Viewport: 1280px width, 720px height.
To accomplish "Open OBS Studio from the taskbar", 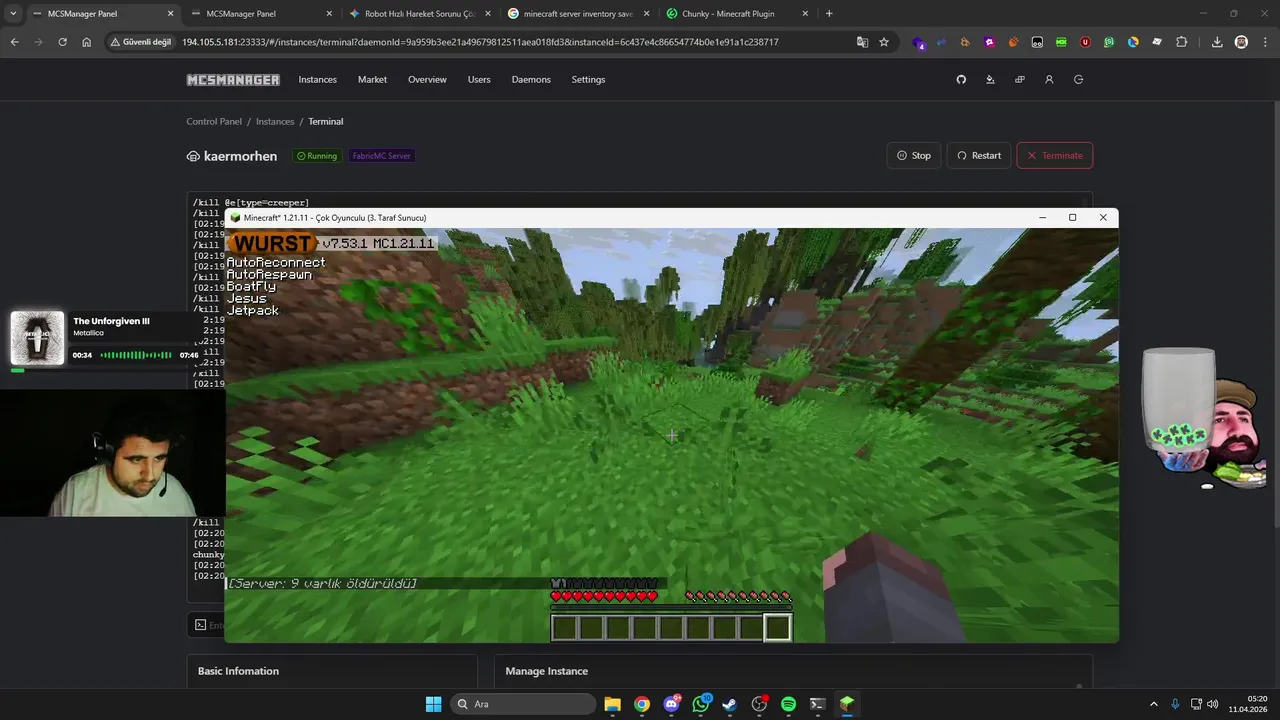I will tap(759, 704).
